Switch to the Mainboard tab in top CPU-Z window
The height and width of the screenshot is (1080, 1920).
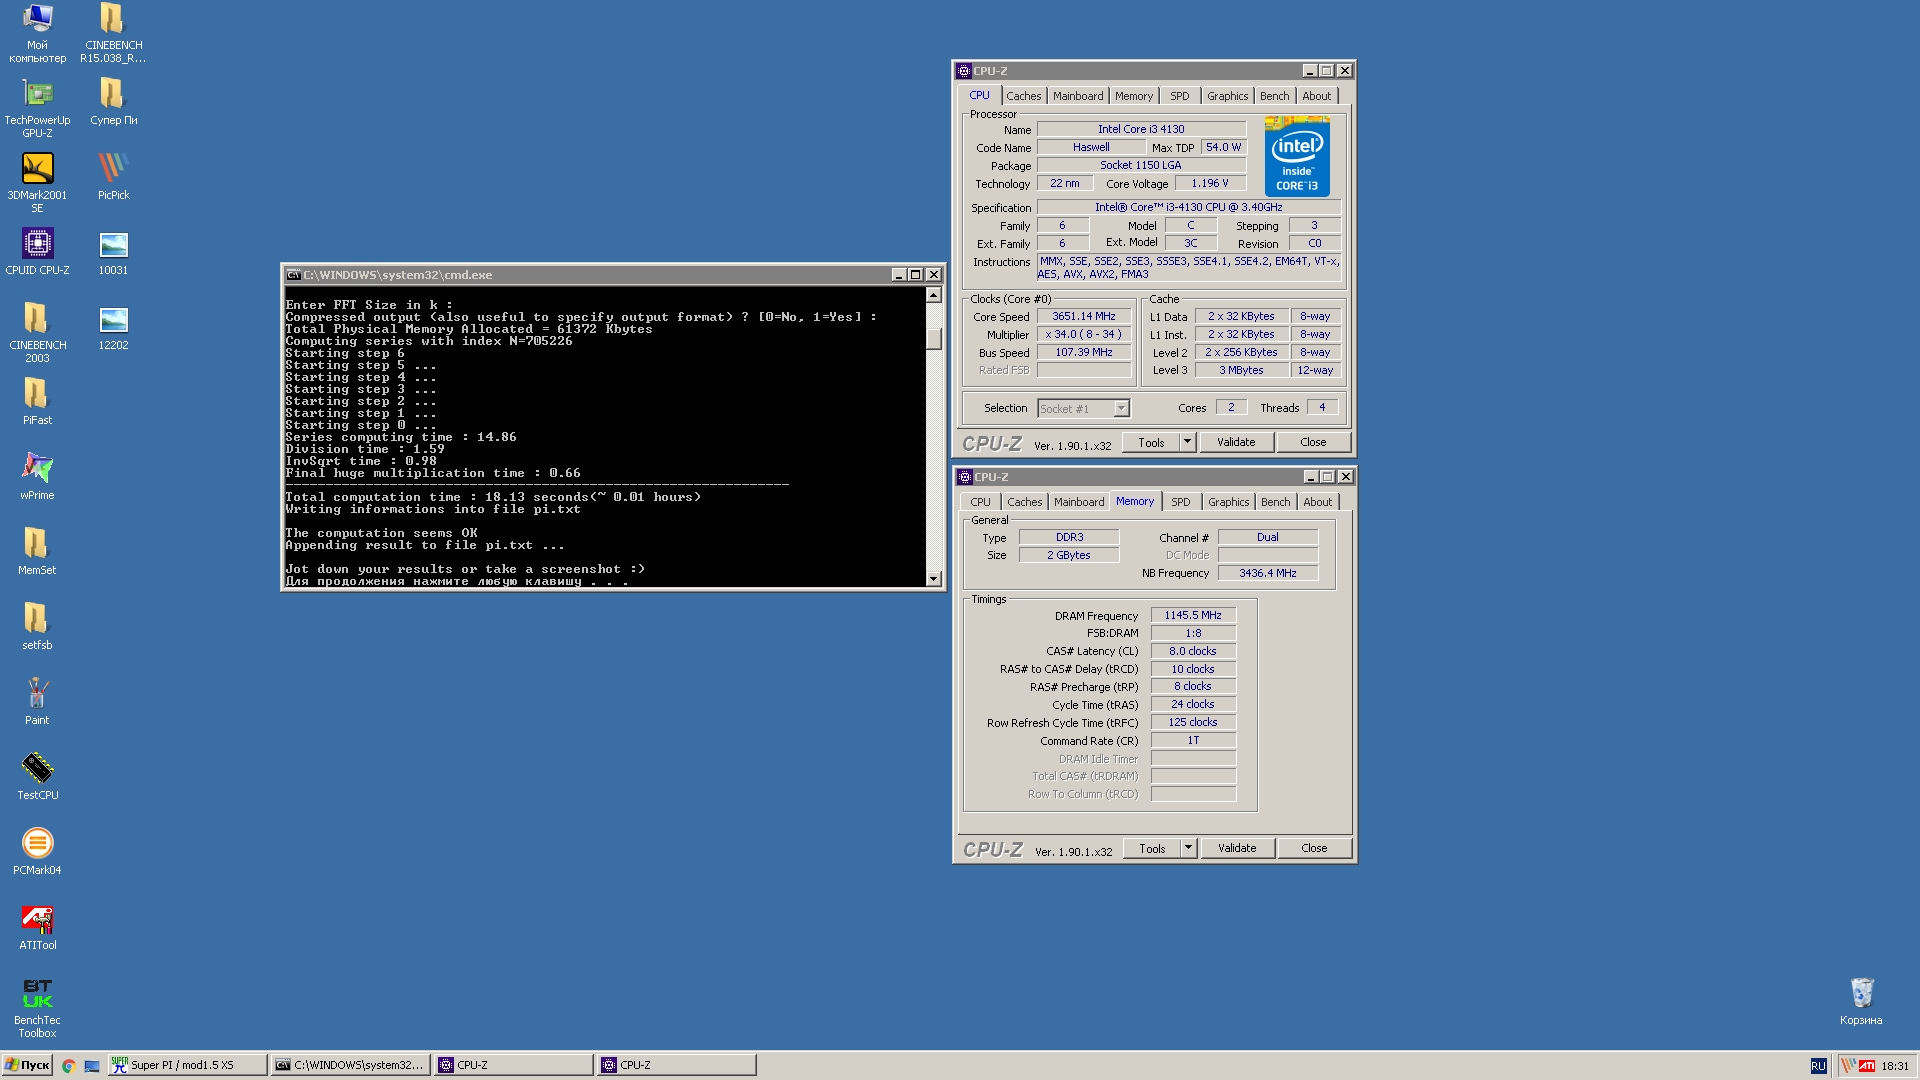coord(1078,96)
